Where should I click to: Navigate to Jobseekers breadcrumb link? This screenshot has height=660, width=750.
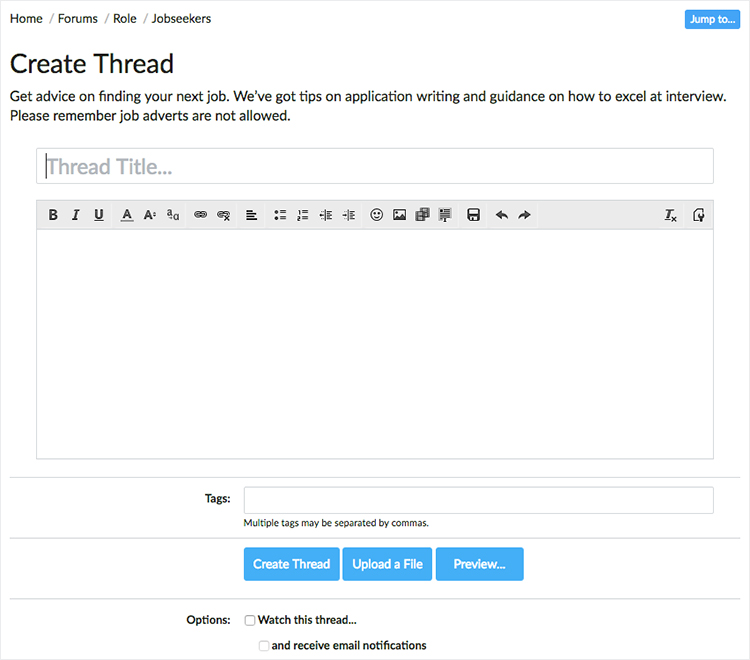click(181, 19)
